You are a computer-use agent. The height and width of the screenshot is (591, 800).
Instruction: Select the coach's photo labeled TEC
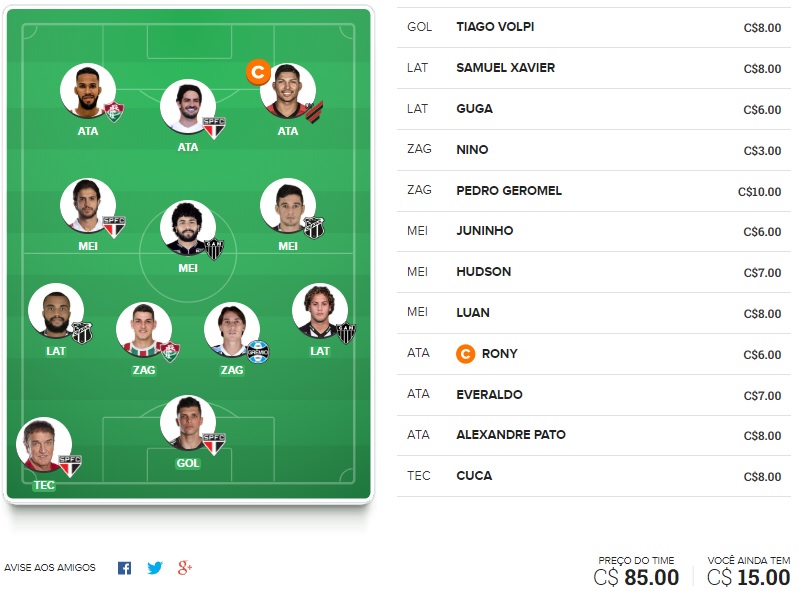44,445
